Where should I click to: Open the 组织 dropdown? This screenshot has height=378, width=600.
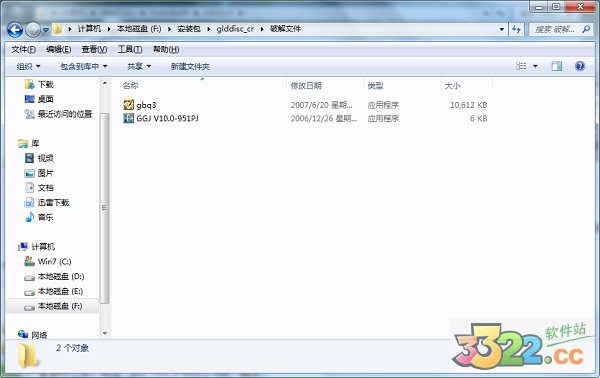coord(28,67)
